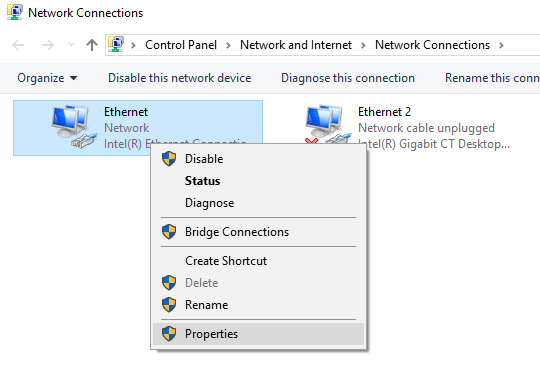Click the Network Connections title bar icon
Image resolution: width=540 pixels, height=388 pixels.
click(15, 12)
